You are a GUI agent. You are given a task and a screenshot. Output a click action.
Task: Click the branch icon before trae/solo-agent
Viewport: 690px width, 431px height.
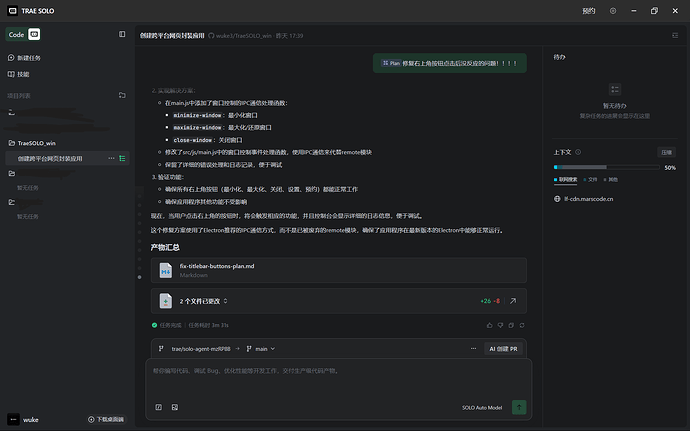click(x=161, y=349)
